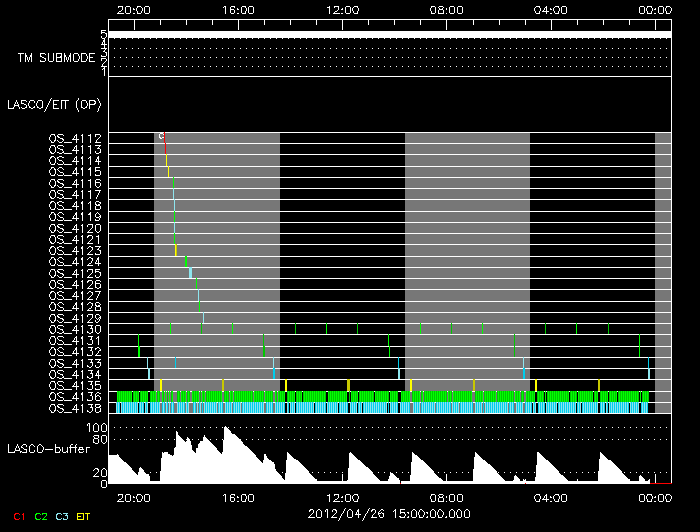Click the 2012/04/26 15:00:00.000 timestamp
Image resolution: width=700 pixels, height=532 pixels.
pyautogui.click(x=386, y=516)
